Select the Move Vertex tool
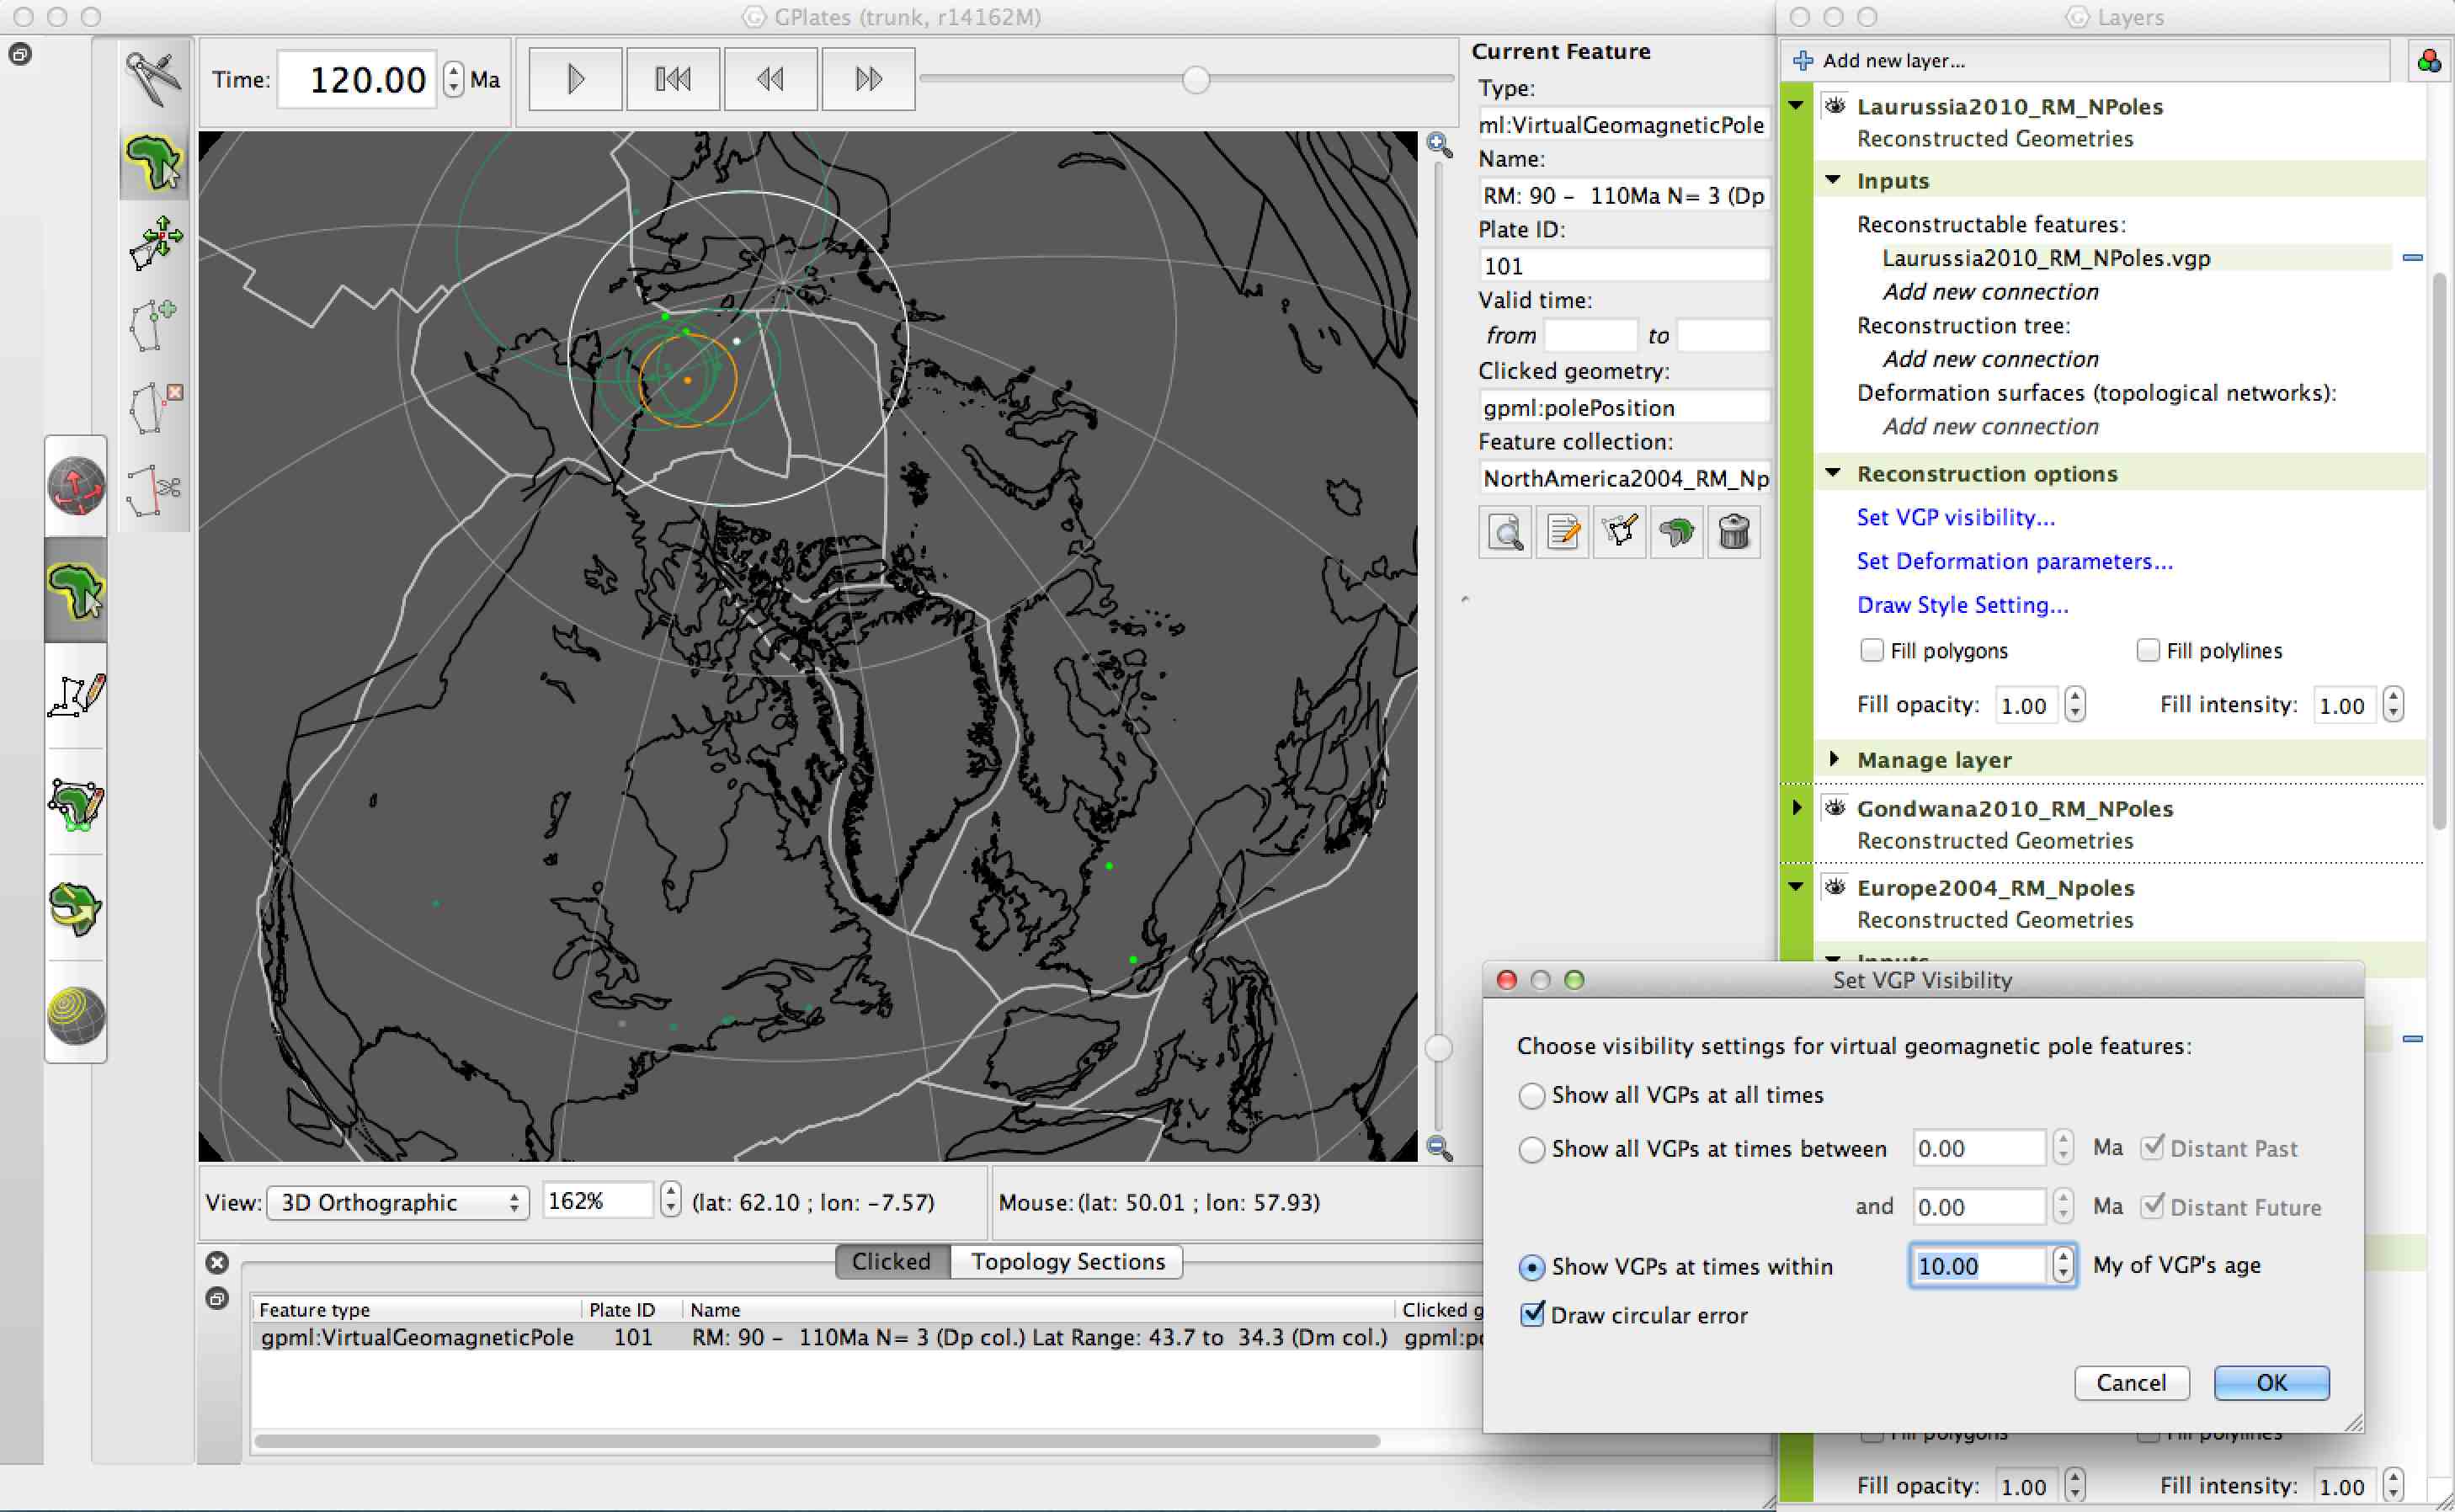Image resolution: width=2455 pixels, height=1512 pixels. point(155,243)
